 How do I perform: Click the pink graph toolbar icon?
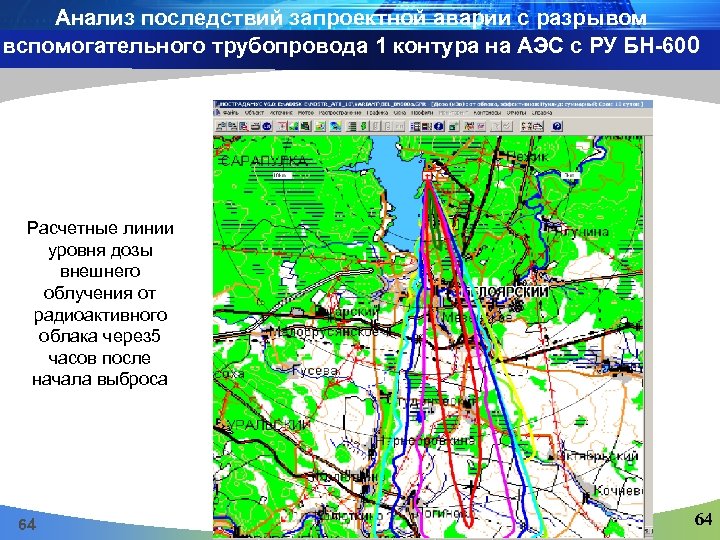pos(480,126)
